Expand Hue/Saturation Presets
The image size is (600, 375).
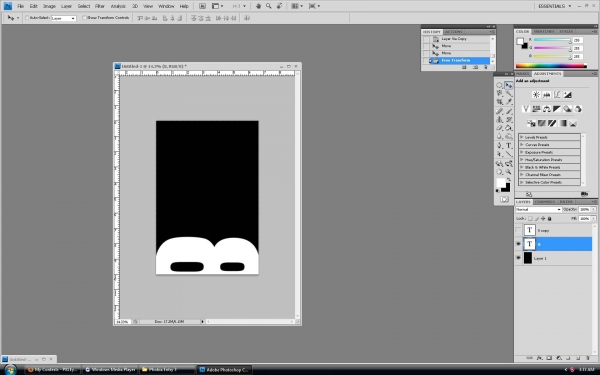point(522,160)
